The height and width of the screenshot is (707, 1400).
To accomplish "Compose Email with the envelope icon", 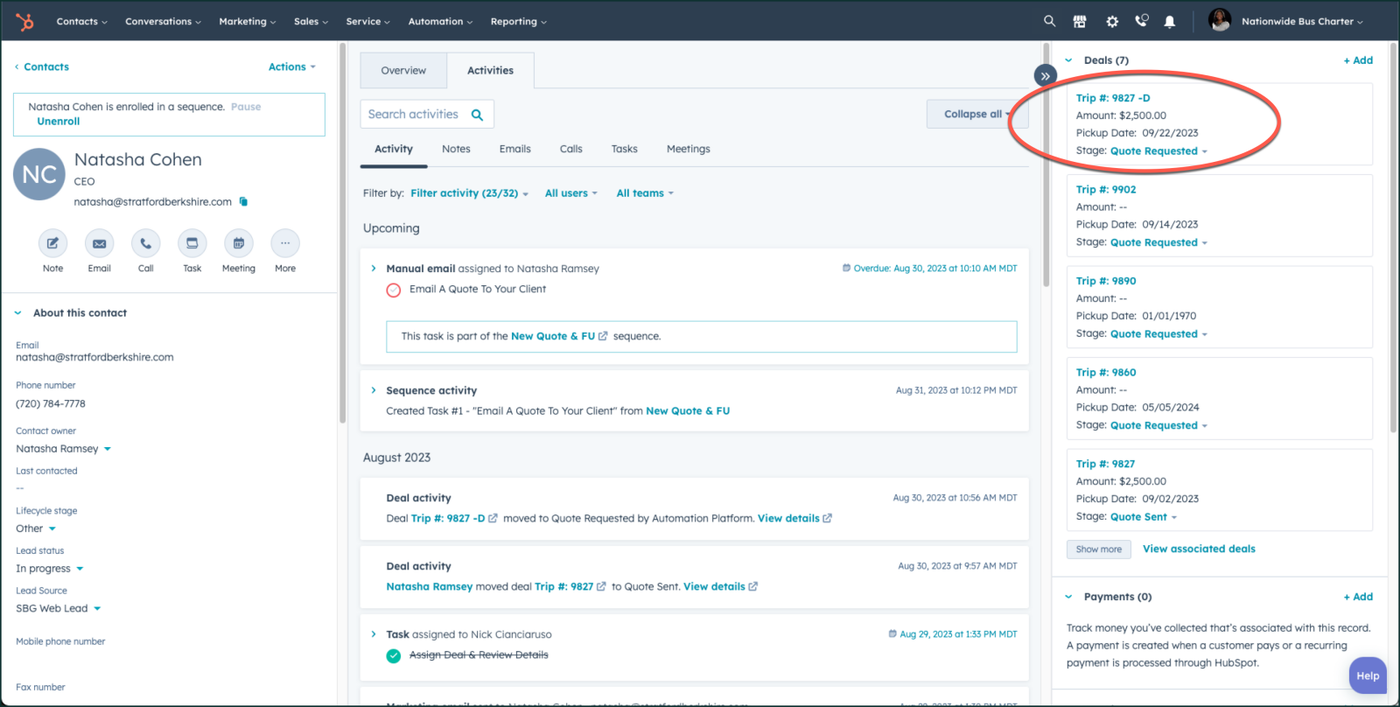I will [x=99, y=243].
